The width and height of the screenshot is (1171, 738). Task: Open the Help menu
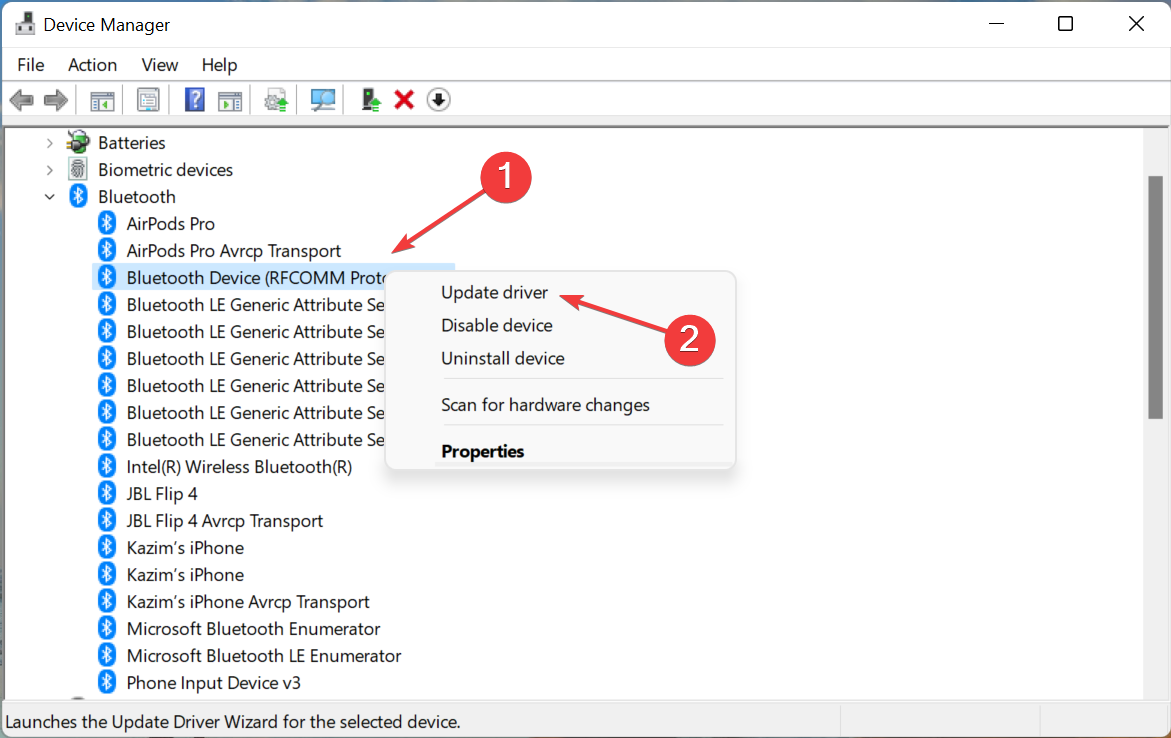point(219,65)
